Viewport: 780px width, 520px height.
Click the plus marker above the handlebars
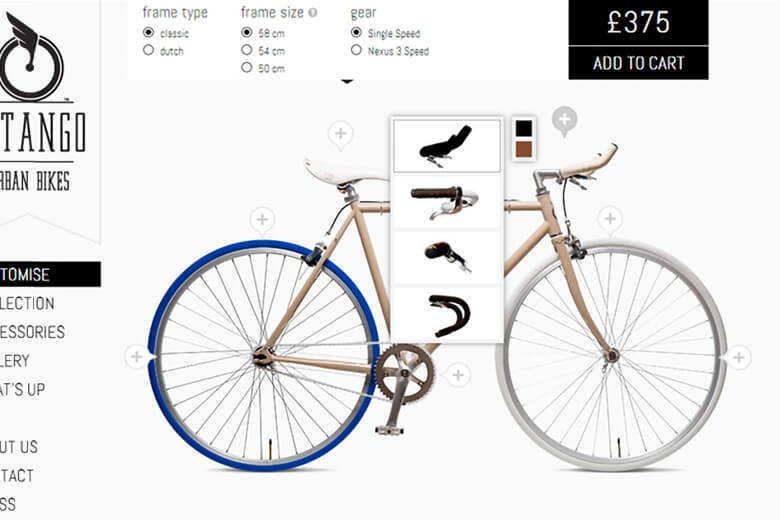click(x=565, y=119)
